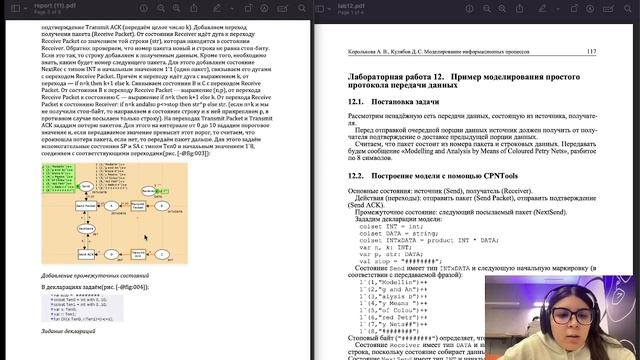Click caption 'Добавление промежуточных состояний'
Viewport: 640px width, 360px height.
pos(95,276)
